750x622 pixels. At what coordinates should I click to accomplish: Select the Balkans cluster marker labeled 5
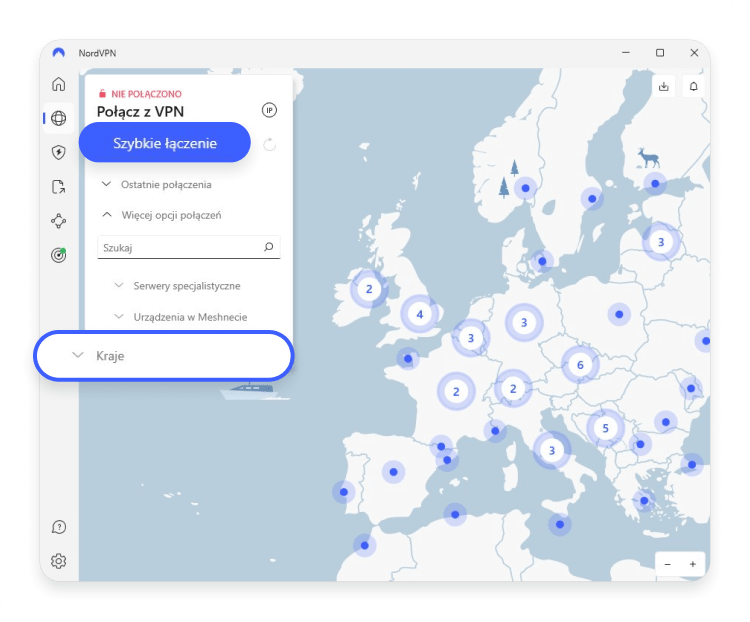click(x=605, y=428)
